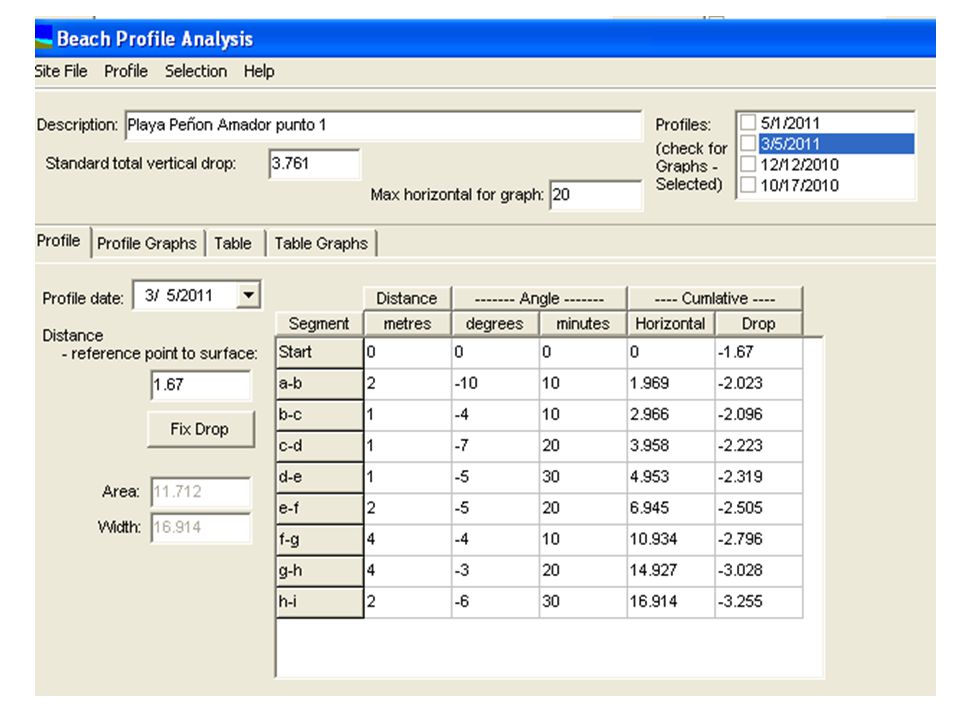The width and height of the screenshot is (960, 720).
Task: Select the e-f segment row header
Action: point(320,508)
